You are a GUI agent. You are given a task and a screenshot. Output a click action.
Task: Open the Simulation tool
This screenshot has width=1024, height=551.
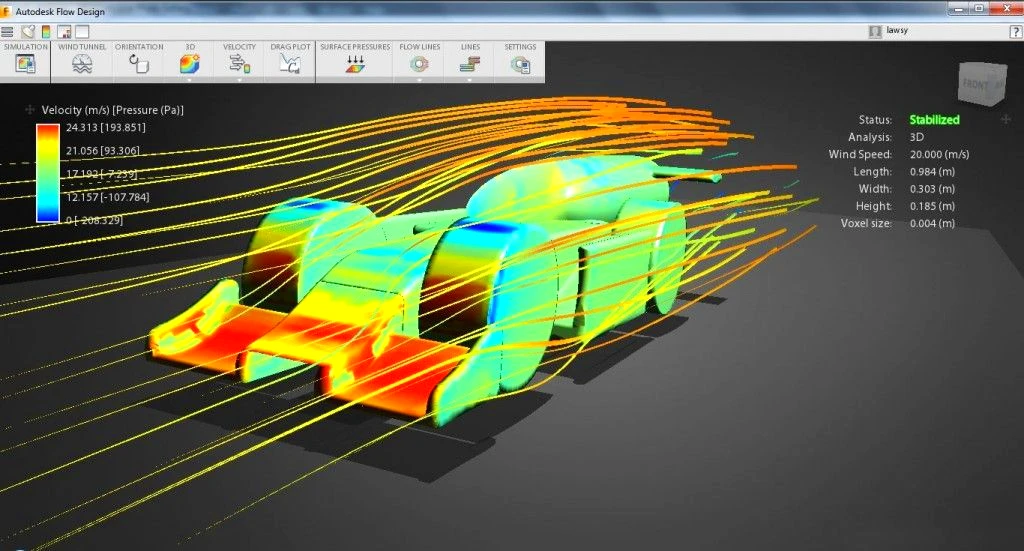pos(25,60)
